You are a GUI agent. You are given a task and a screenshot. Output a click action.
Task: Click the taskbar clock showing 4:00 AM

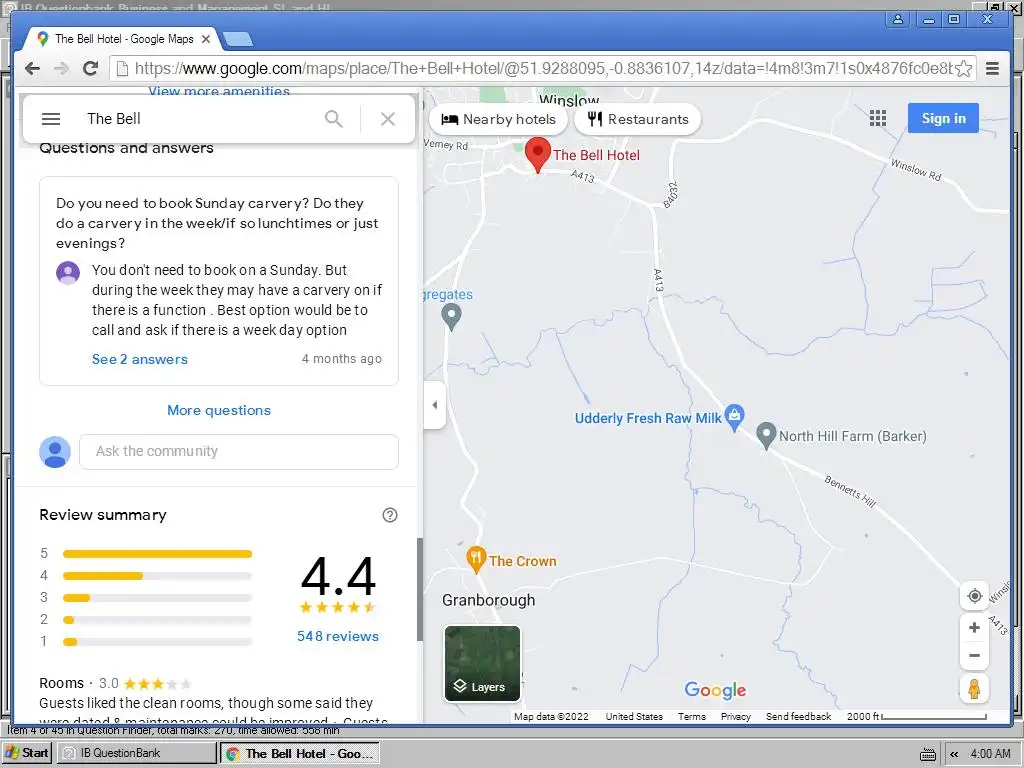(x=990, y=754)
